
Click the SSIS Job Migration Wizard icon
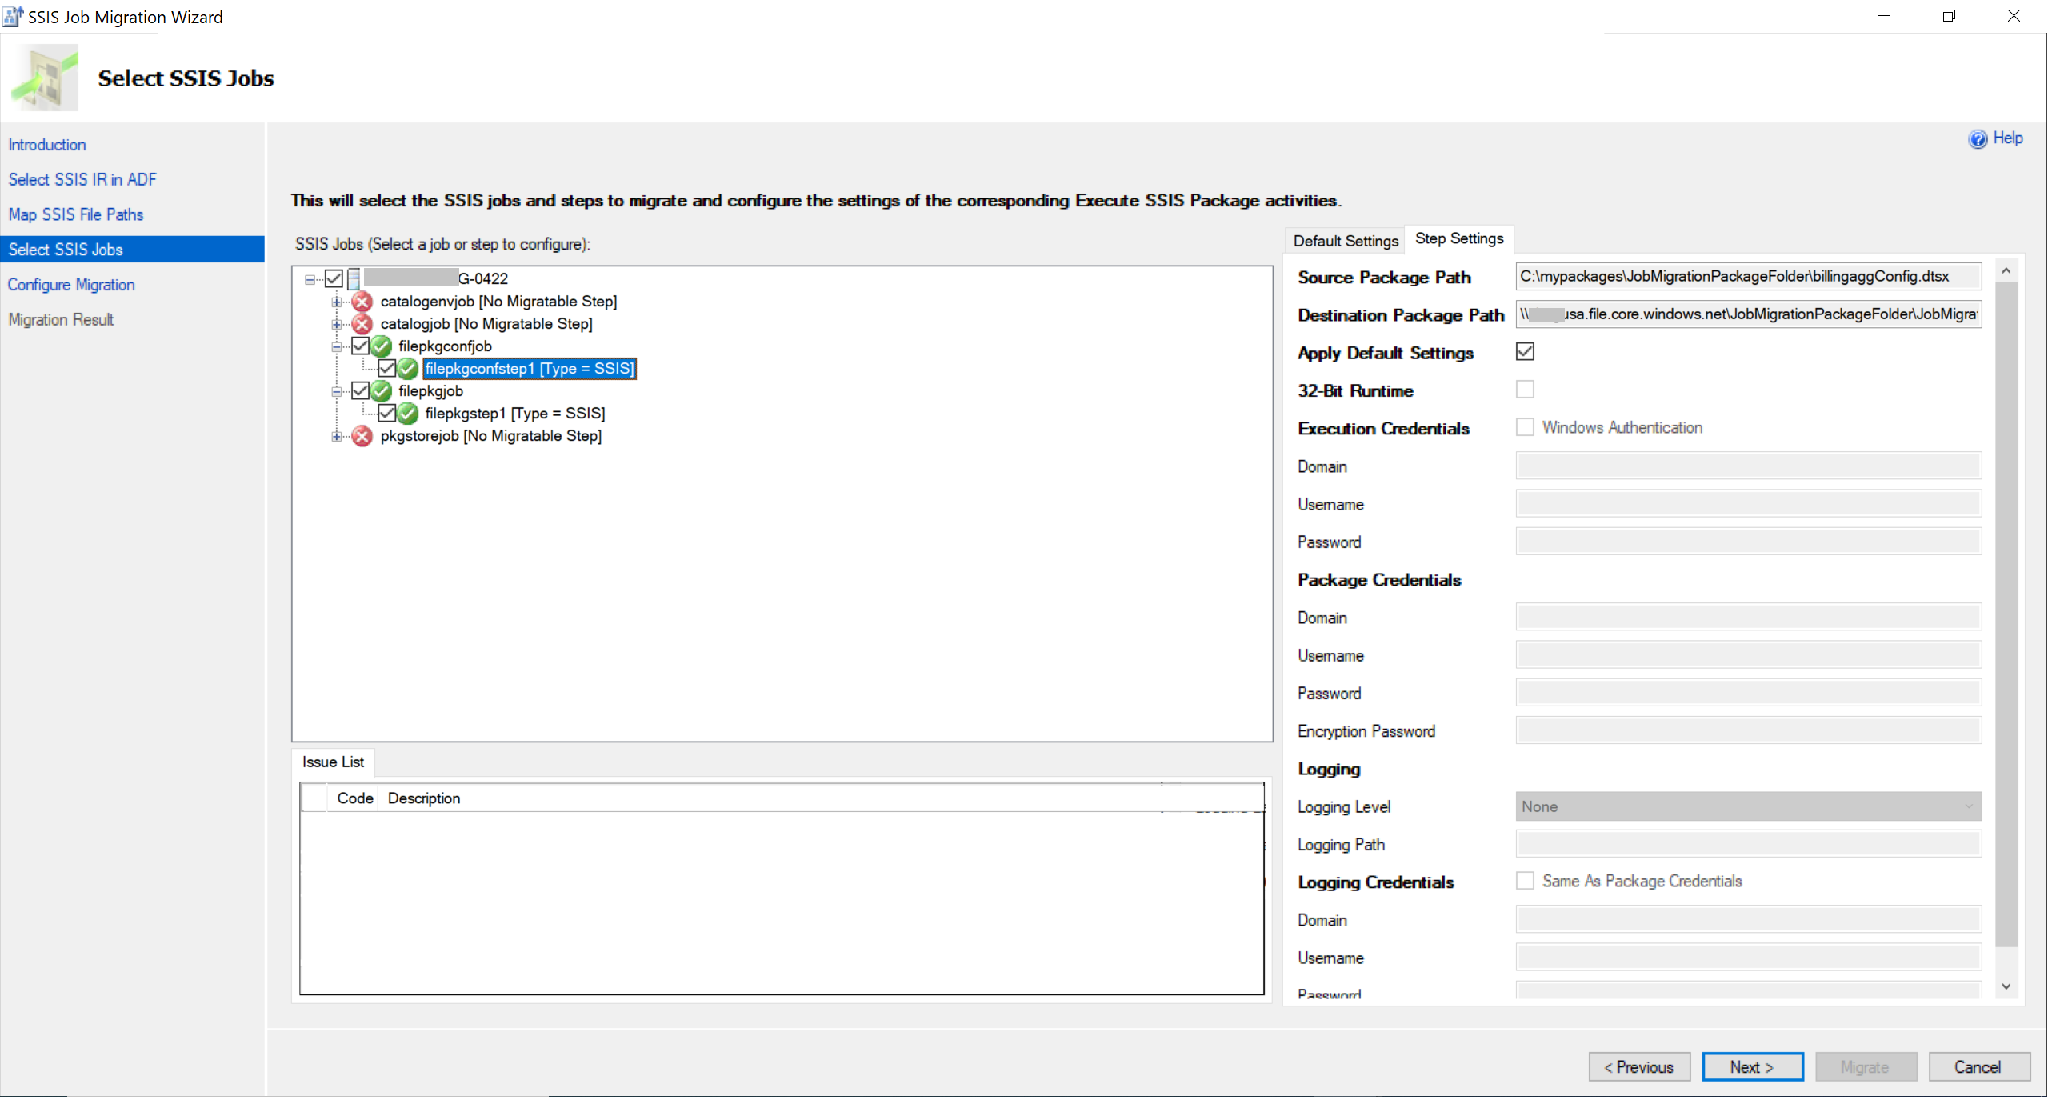tap(15, 15)
